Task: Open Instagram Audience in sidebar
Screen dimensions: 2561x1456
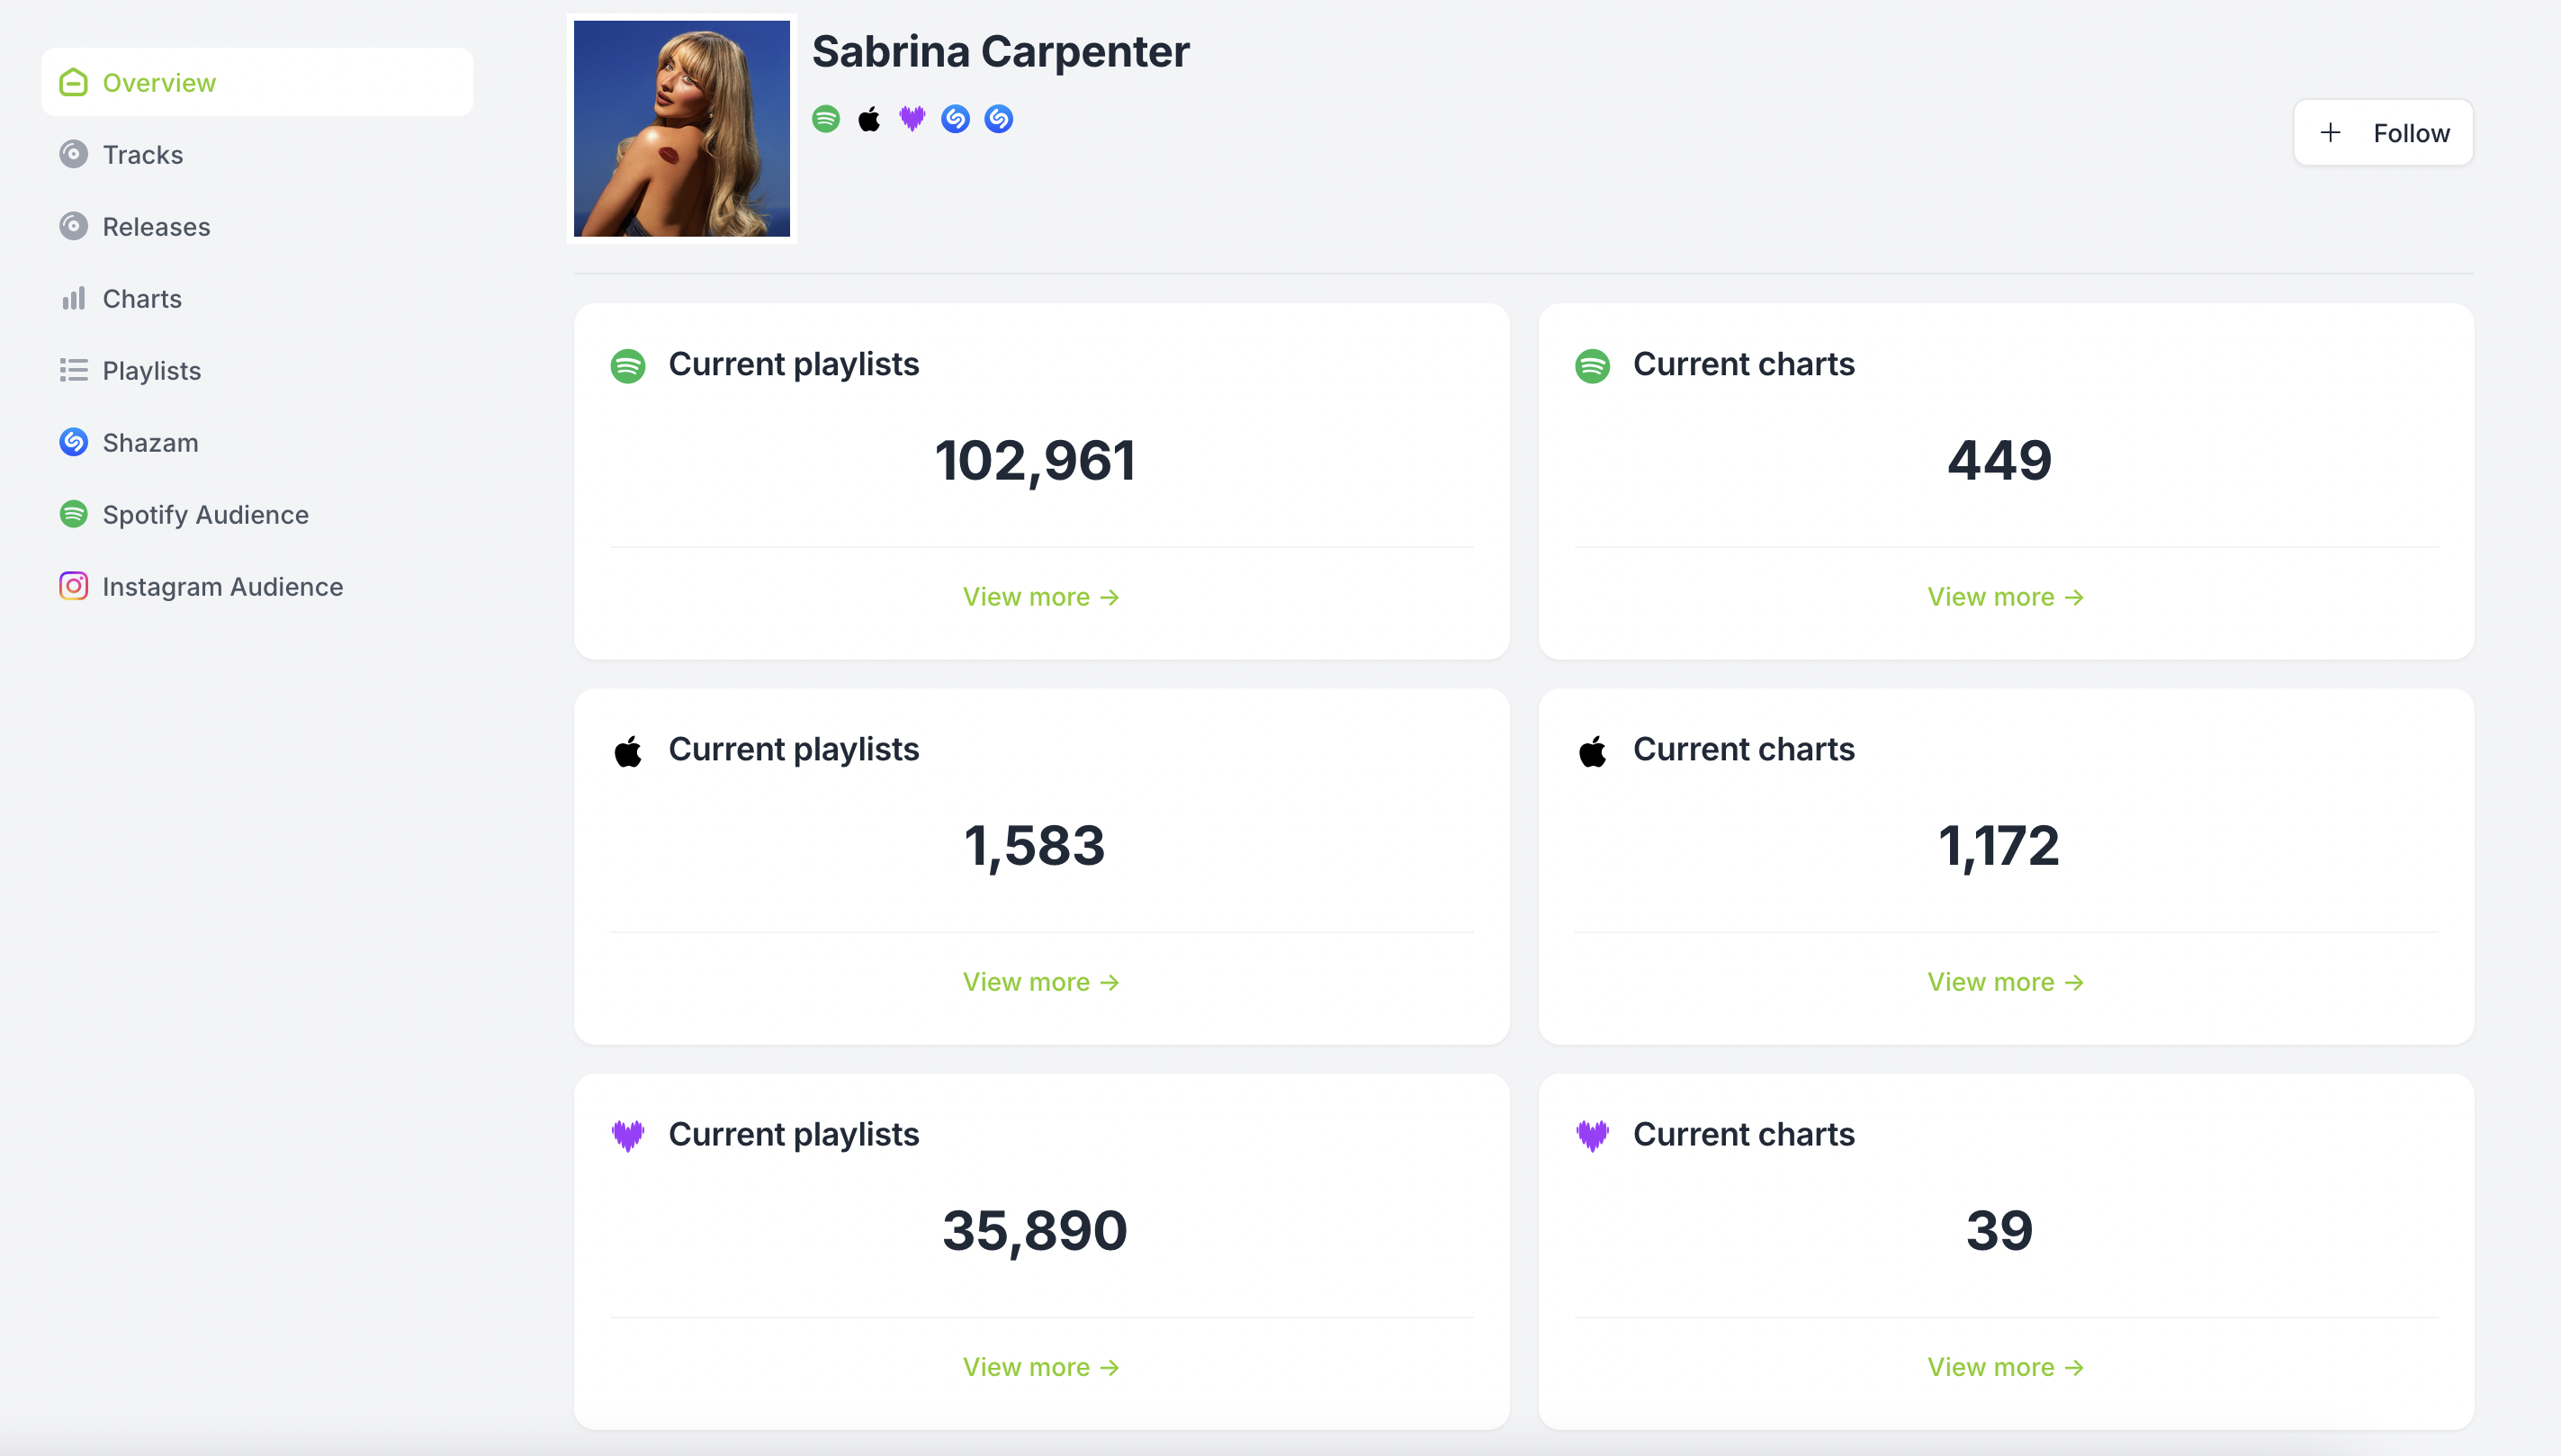Action: coord(257,586)
